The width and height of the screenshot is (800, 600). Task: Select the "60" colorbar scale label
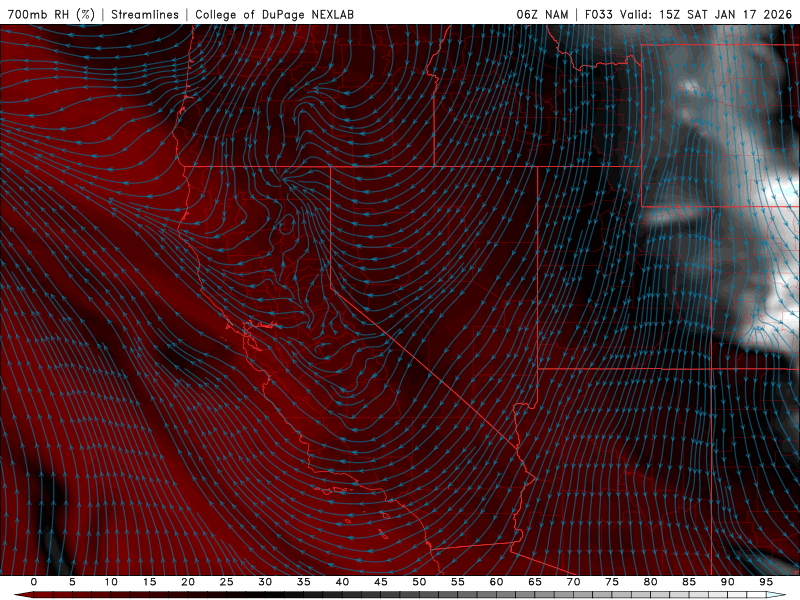[496, 582]
